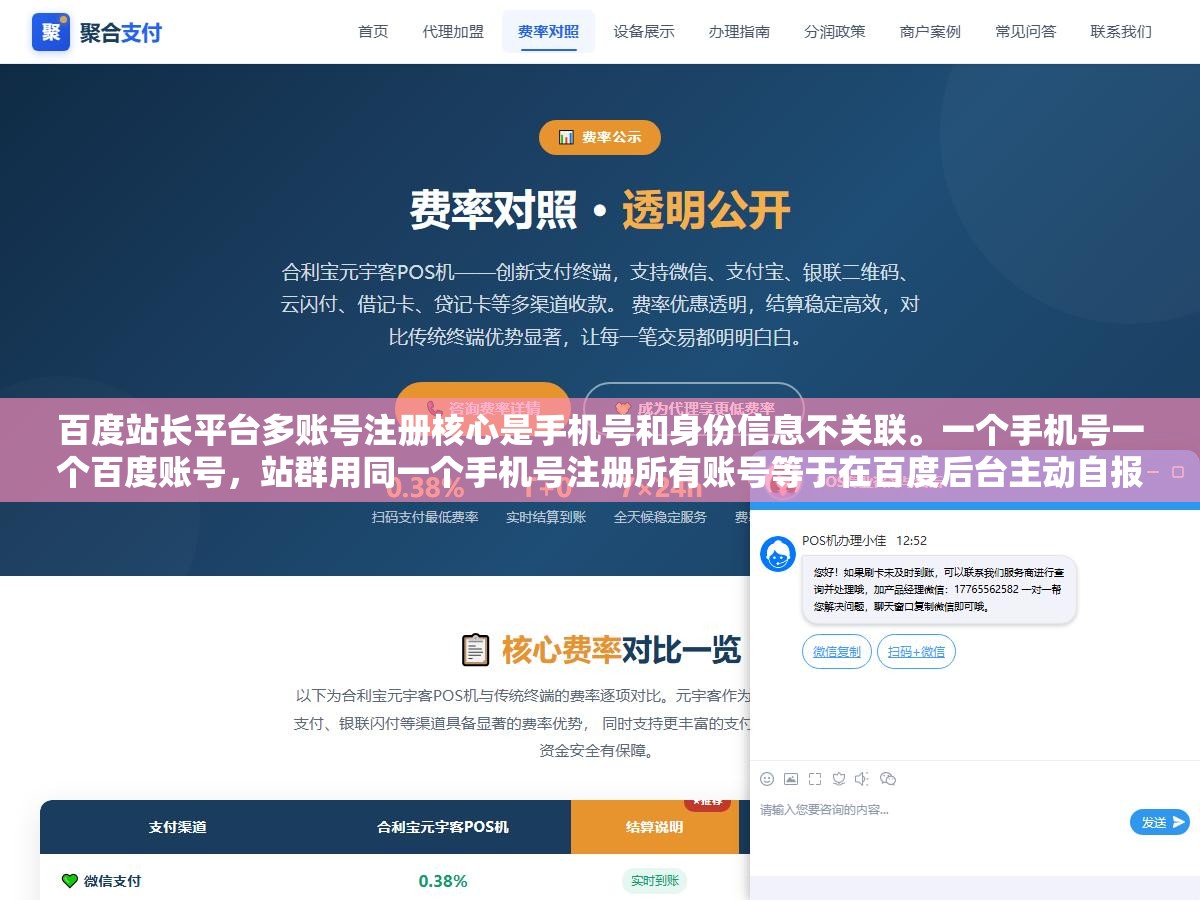Screen dimensions: 1200x900
Task: Click the 实时结算到账 stat label
Action: (546, 517)
